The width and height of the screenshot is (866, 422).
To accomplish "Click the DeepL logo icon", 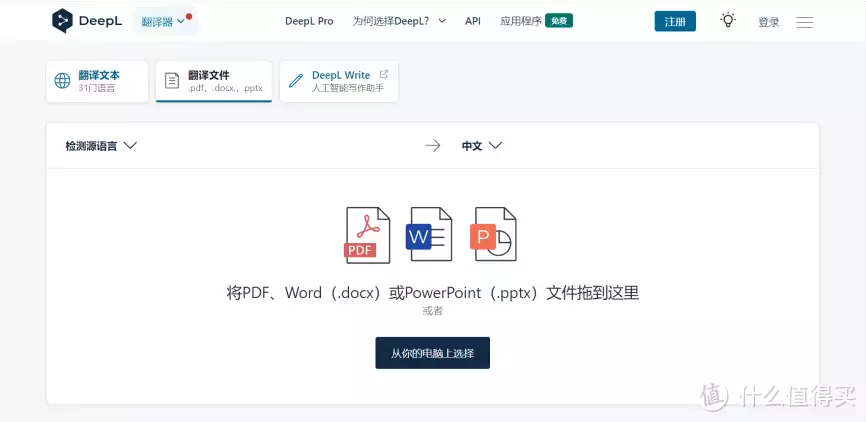I will 62,21.
